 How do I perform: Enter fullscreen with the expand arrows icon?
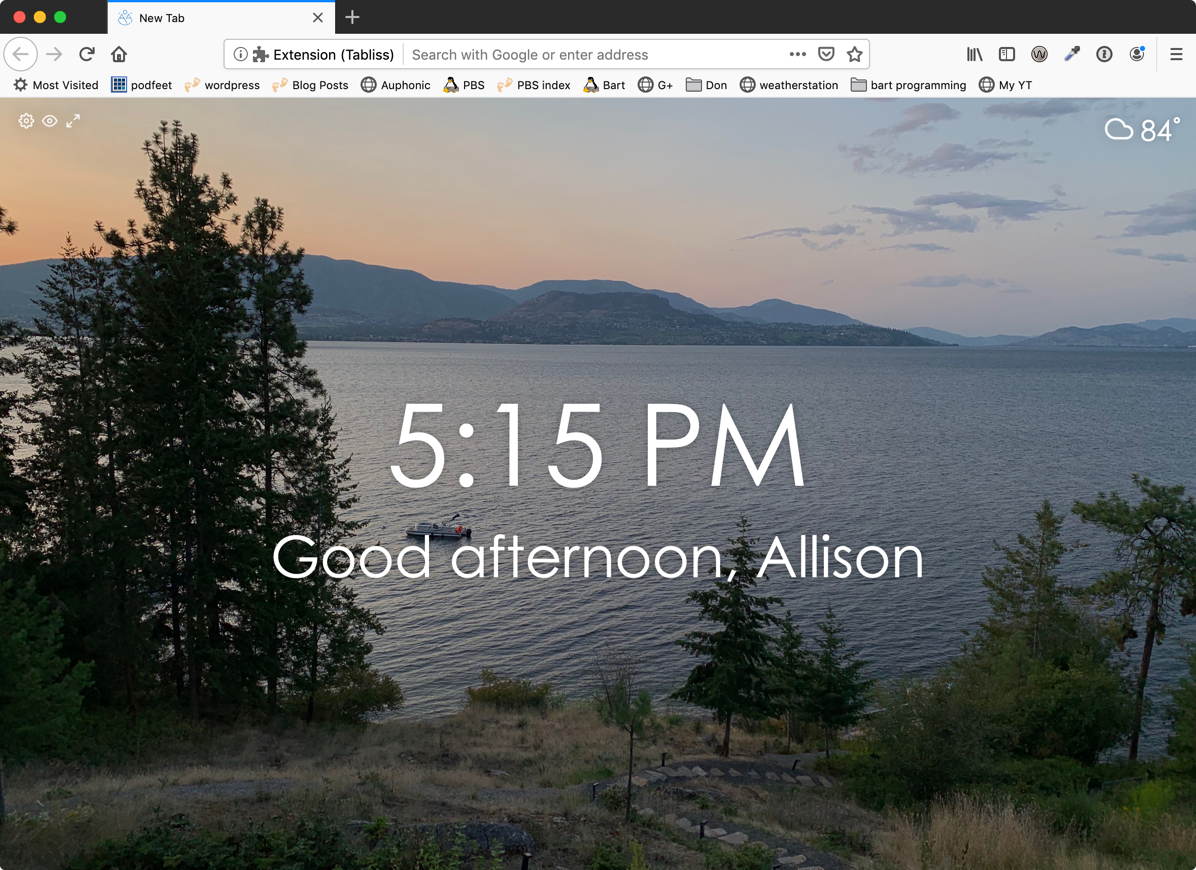point(73,121)
